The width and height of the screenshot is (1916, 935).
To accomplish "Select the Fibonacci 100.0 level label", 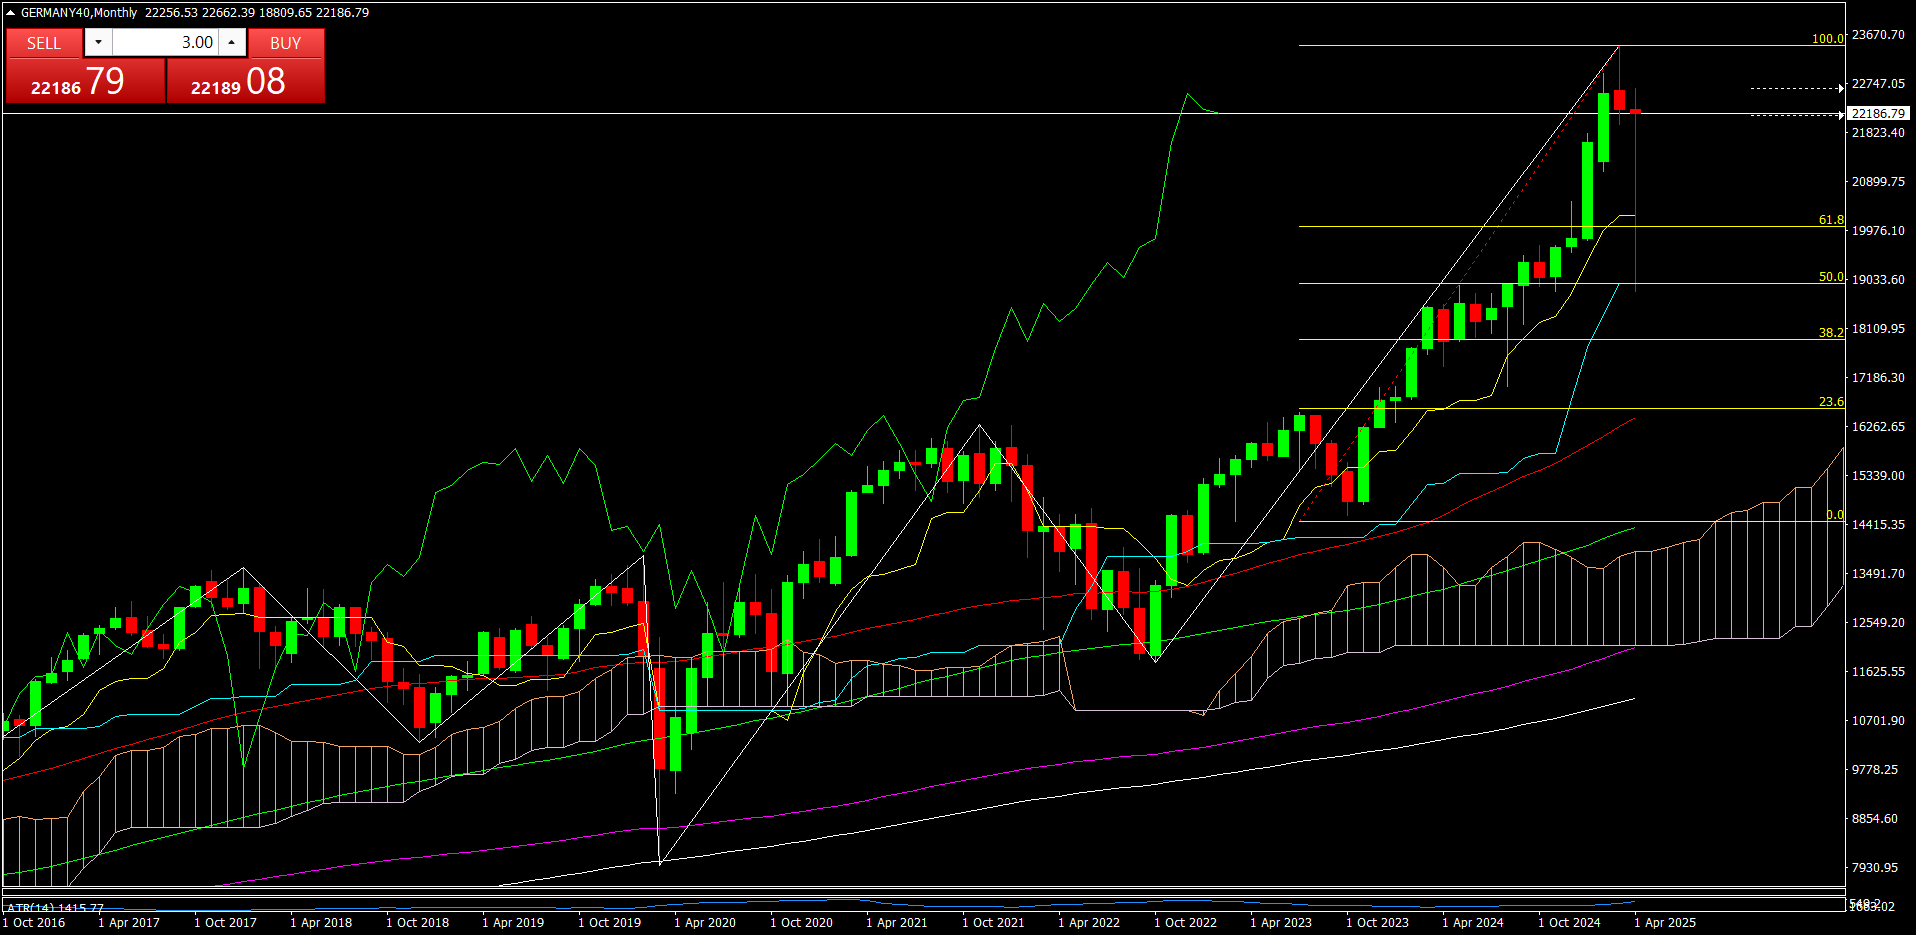I will point(1827,39).
